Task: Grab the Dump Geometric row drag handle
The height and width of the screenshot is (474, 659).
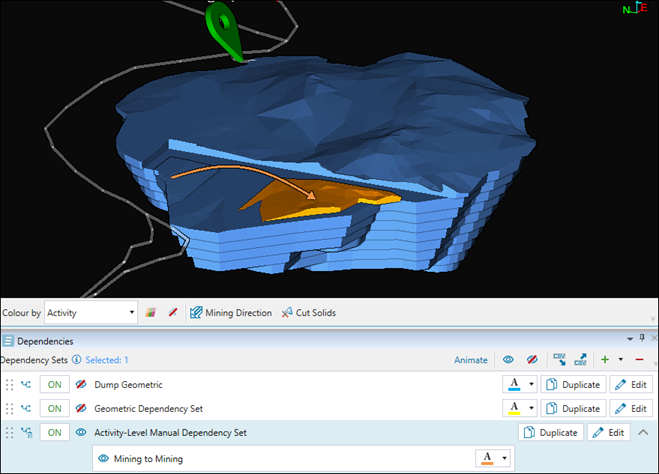Action: click(x=9, y=384)
